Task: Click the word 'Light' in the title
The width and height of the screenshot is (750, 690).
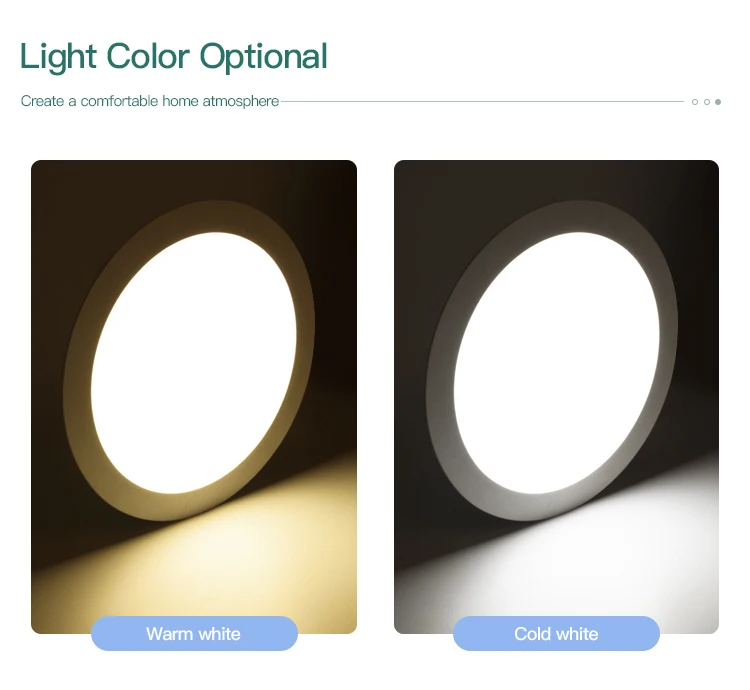Action: pos(58,57)
